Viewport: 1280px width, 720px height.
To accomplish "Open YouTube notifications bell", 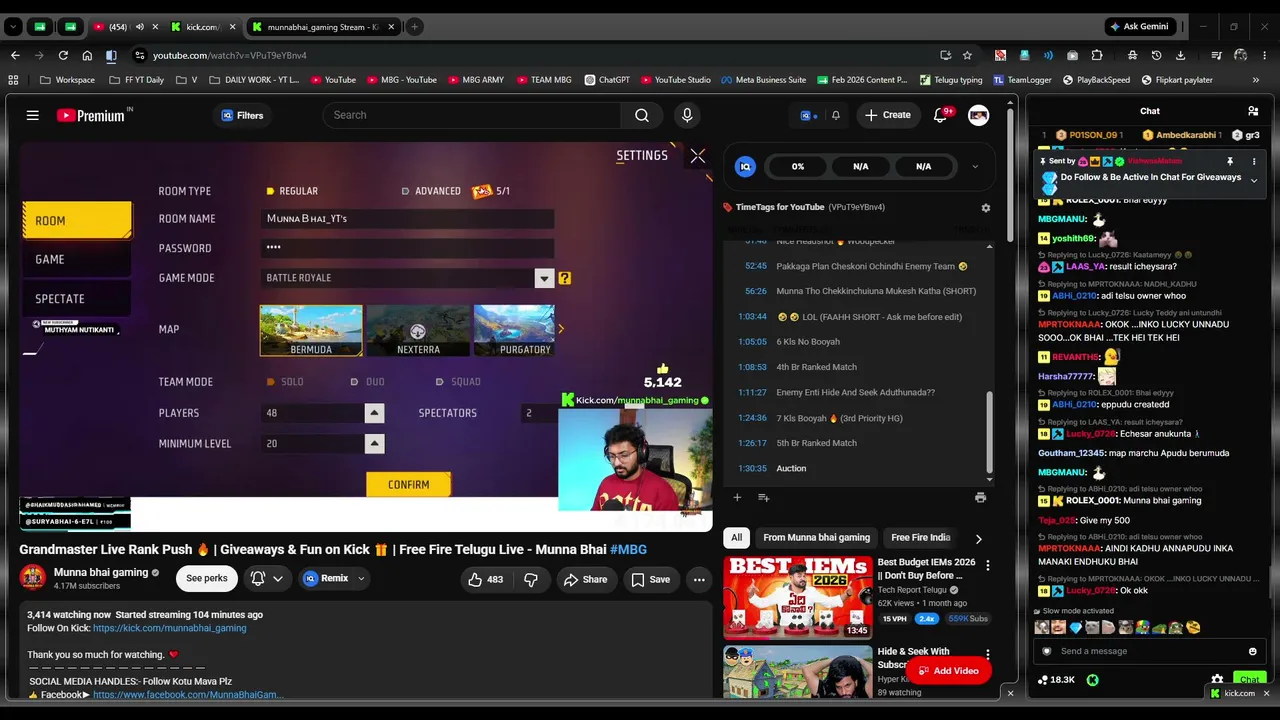I will 940,115.
